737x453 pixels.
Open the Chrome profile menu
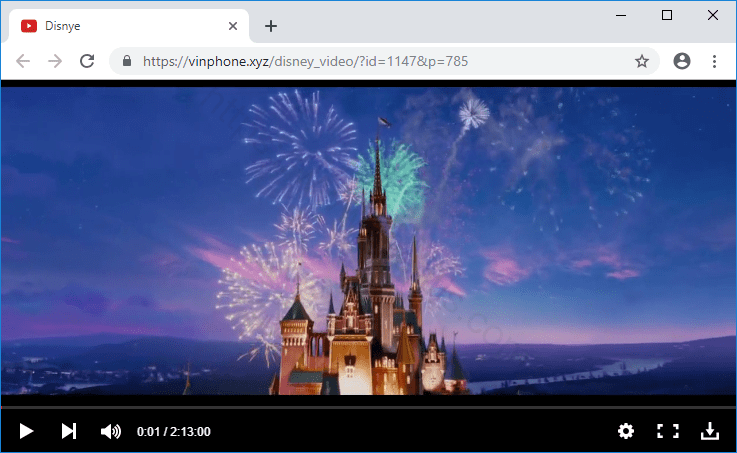tap(682, 61)
